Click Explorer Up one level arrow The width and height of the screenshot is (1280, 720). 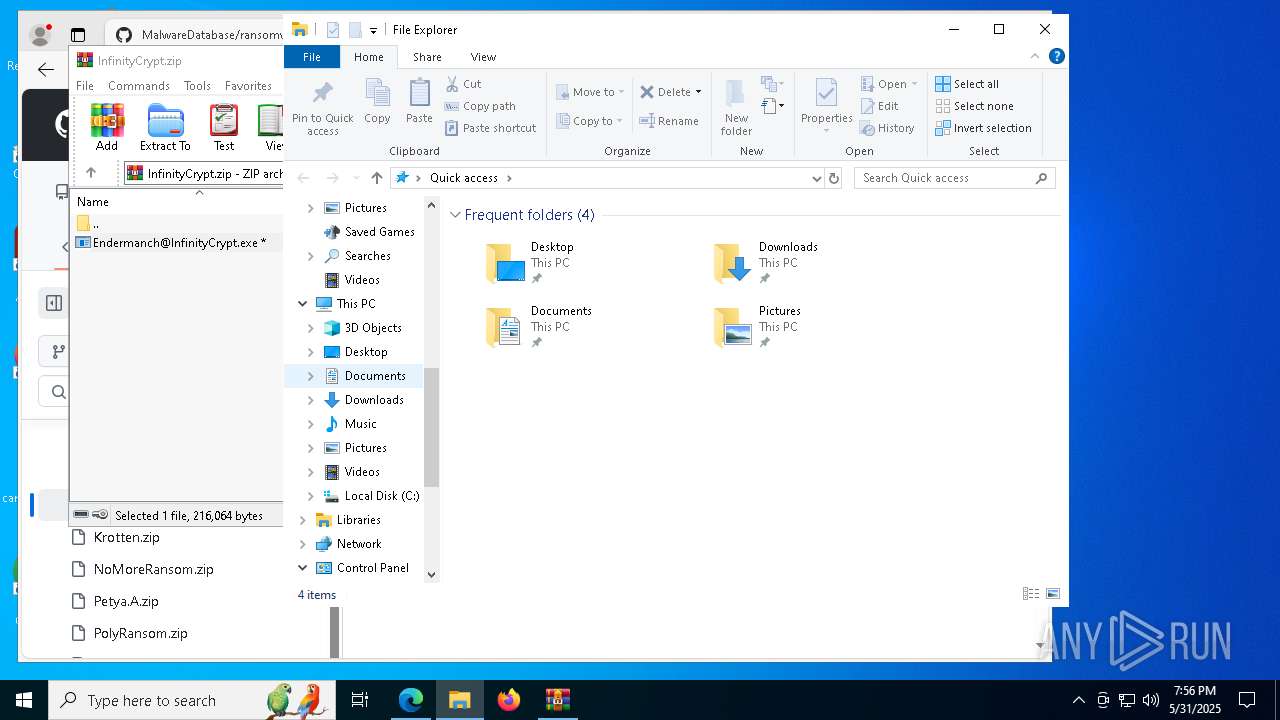[x=376, y=178]
